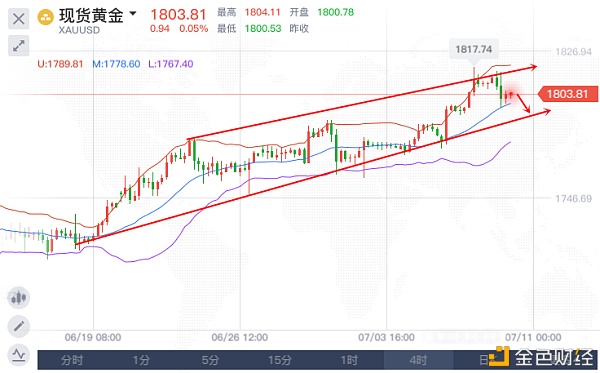Click the open value 1800.78
The height and width of the screenshot is (373, 600).
336,12
